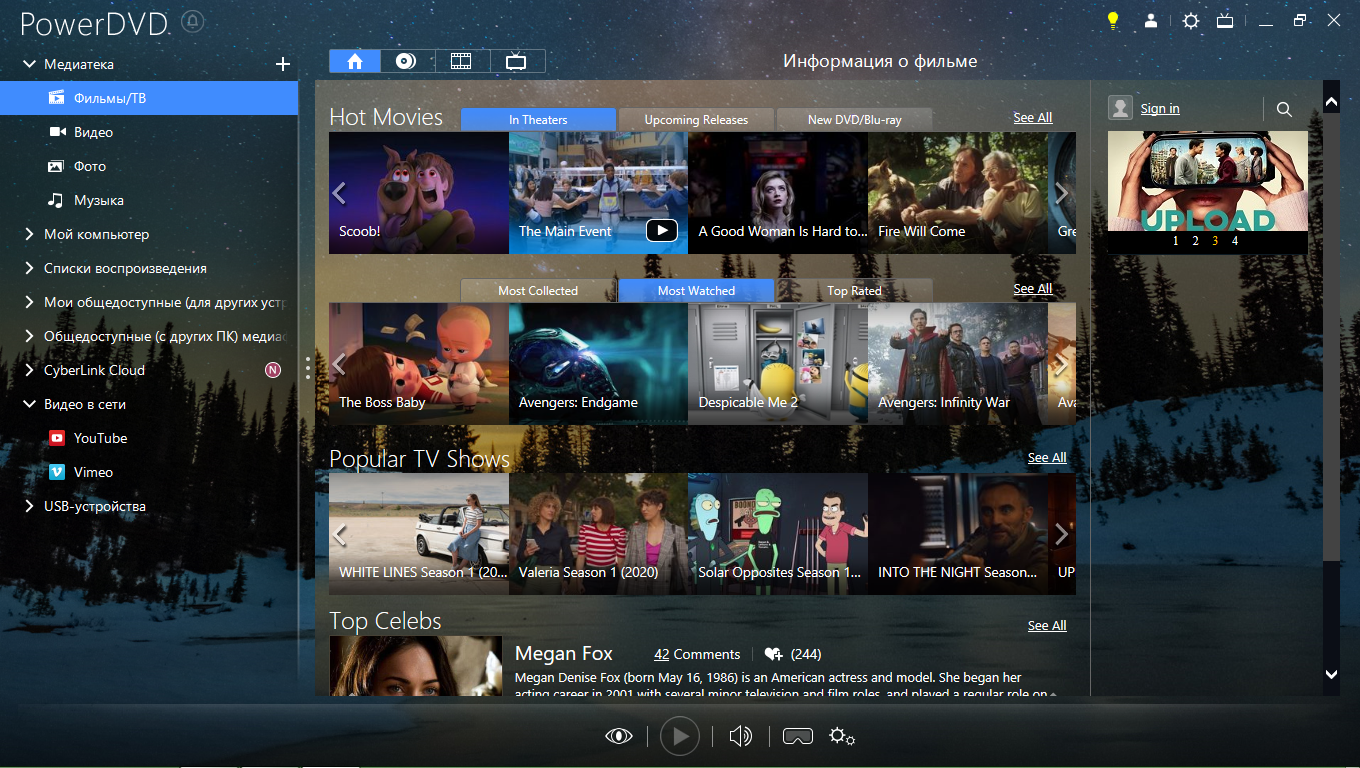Collapse the Медиатека tree section
1360x768 pixels.
29,64
